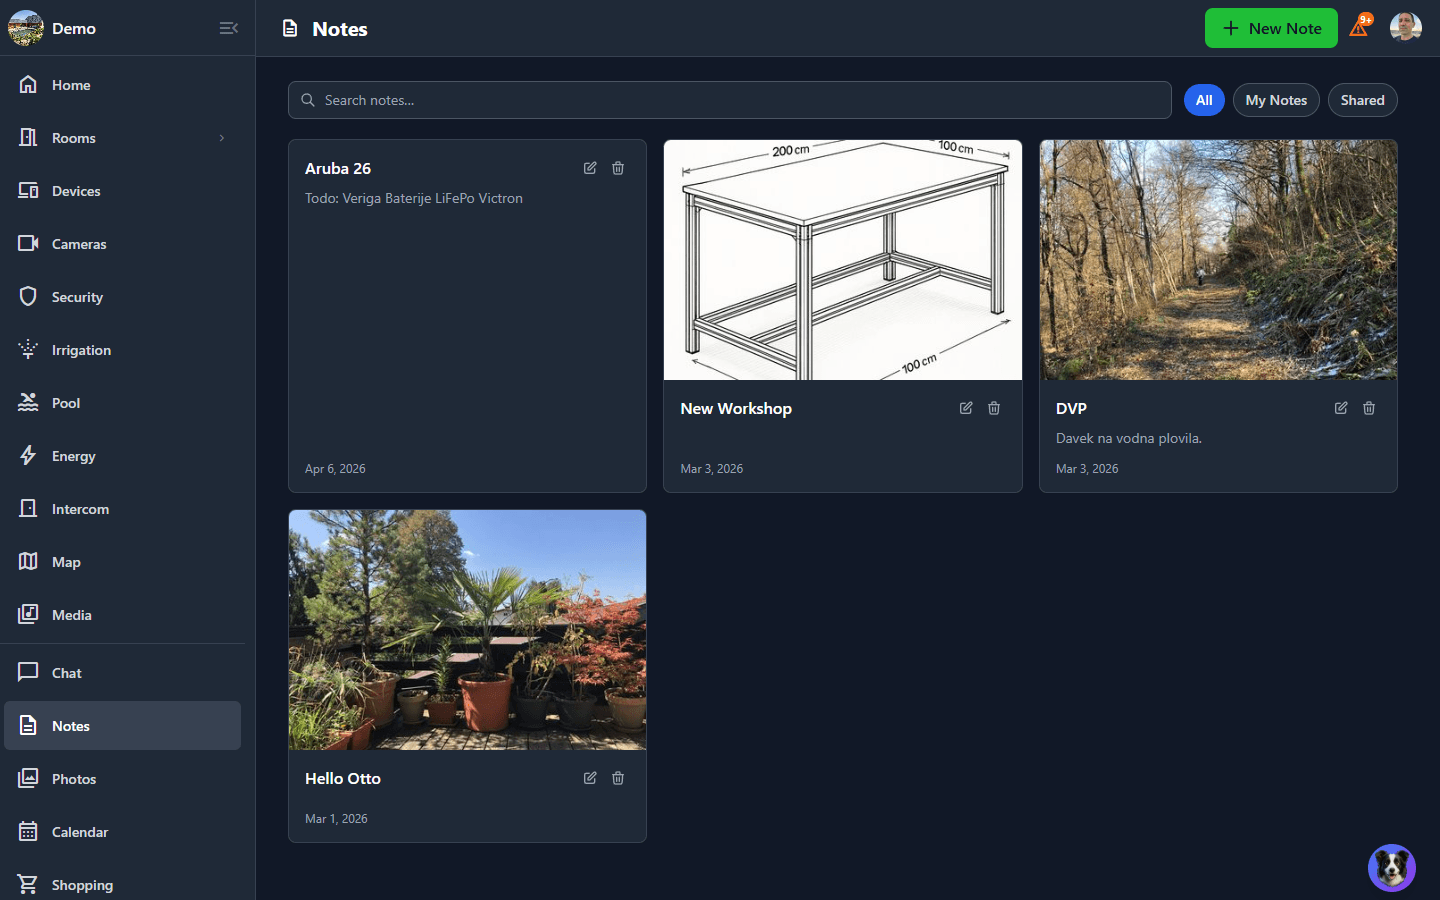Expand the Rooms submenu chevron
The width and height of the screenshot is (1440, 900).
[x=222, y=138]
